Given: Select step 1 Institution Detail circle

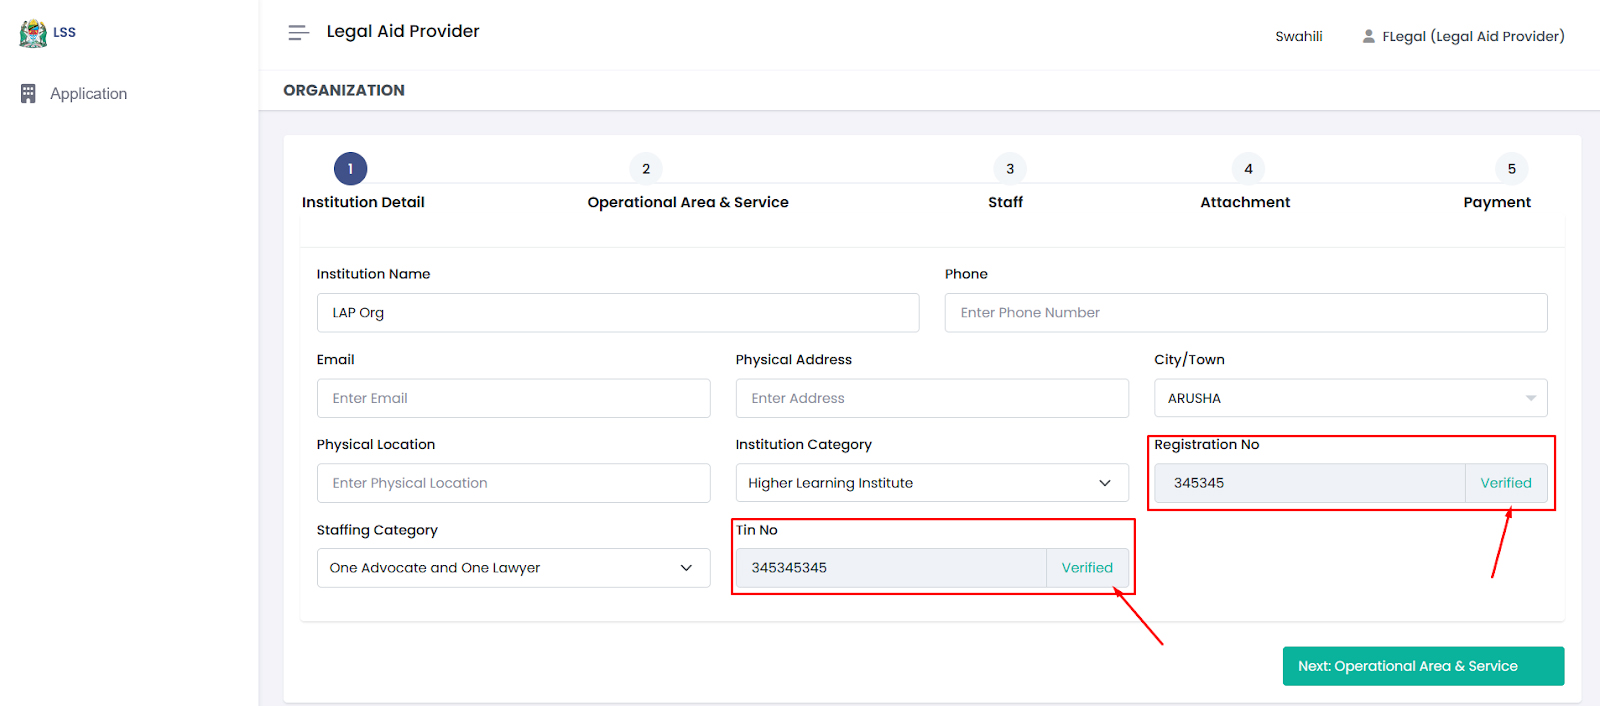Looking at the screenshot, I should (350, 169).
